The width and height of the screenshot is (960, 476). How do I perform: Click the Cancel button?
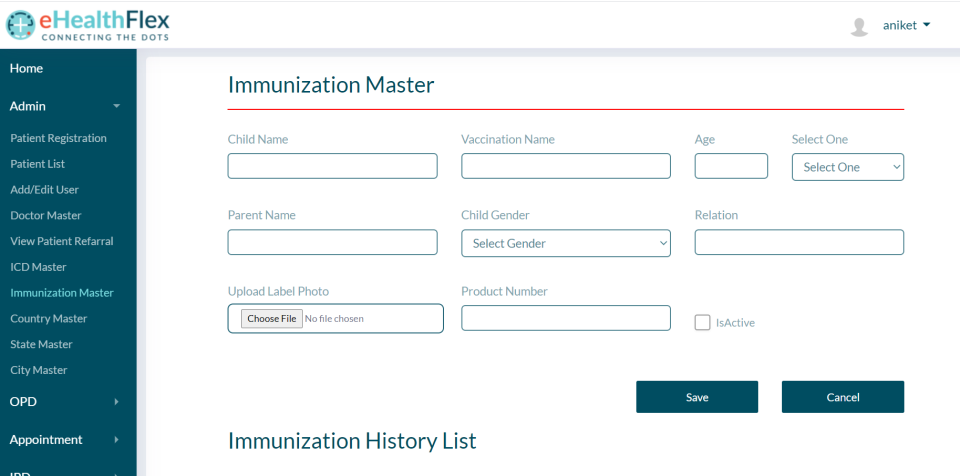842,397
